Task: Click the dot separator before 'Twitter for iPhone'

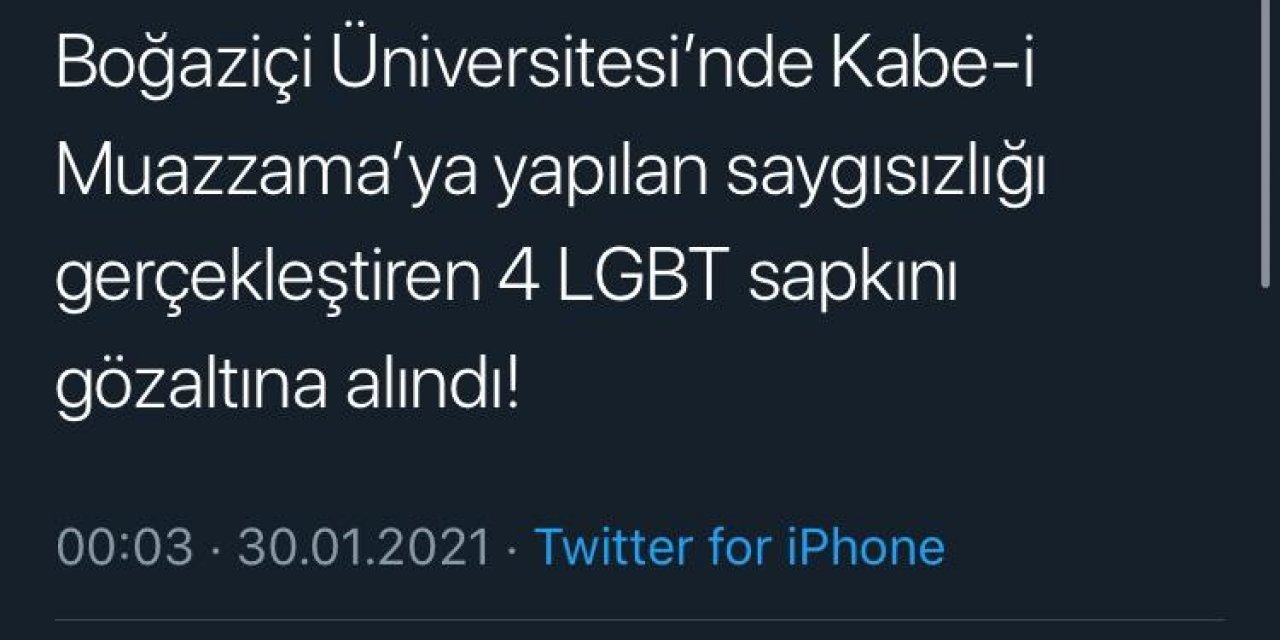Action: coord(512,548)
